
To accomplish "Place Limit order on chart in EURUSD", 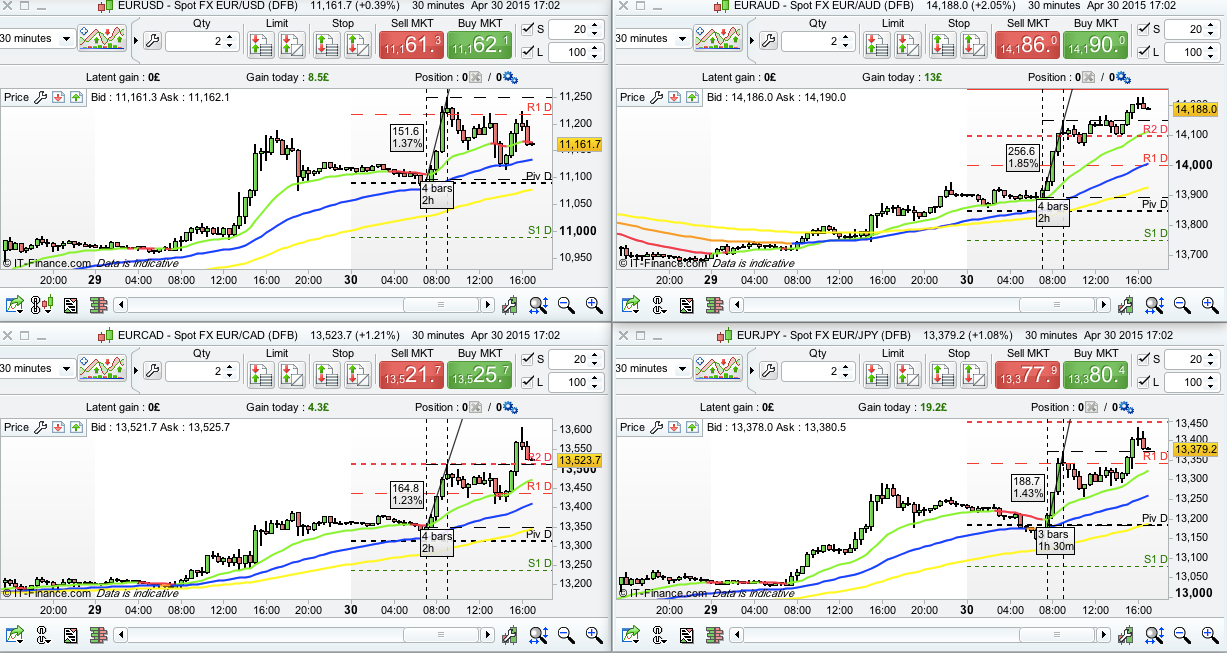I will 291,43.
